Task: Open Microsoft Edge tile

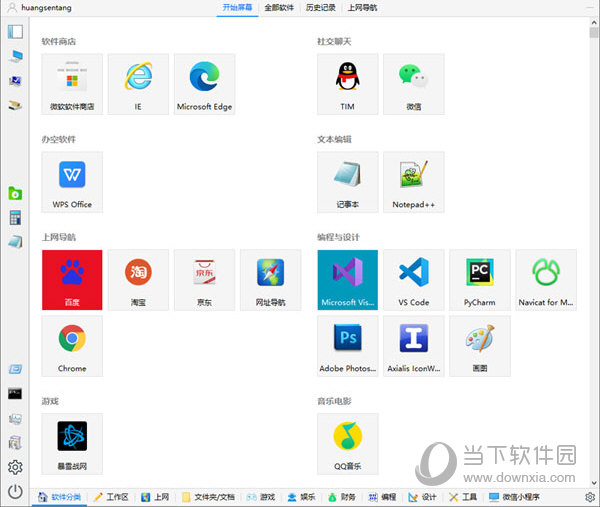Action: pos(204,84)
